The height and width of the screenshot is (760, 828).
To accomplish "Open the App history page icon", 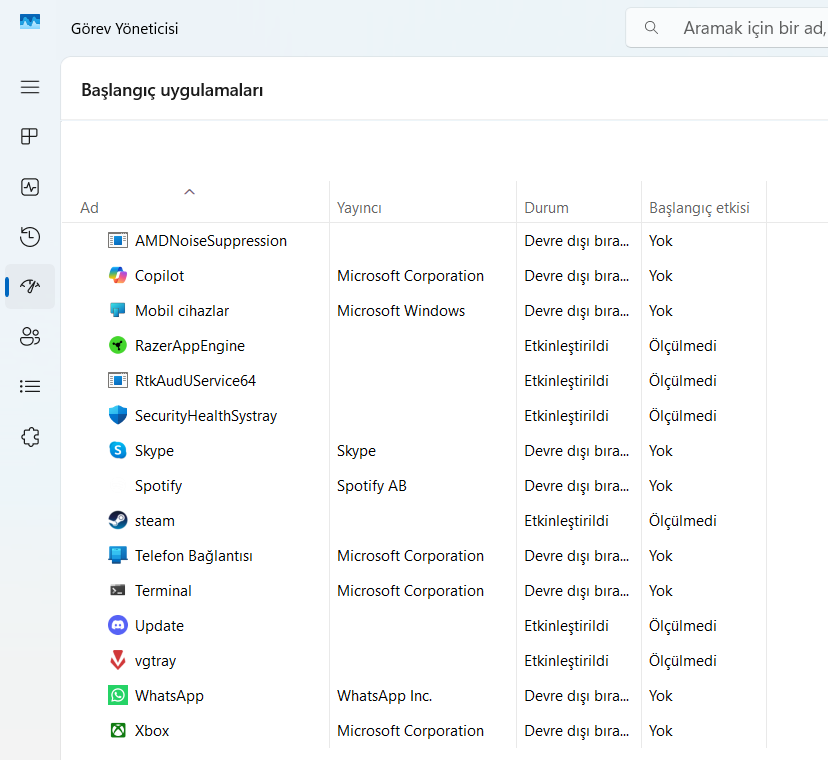I will (x=30, y=237).
